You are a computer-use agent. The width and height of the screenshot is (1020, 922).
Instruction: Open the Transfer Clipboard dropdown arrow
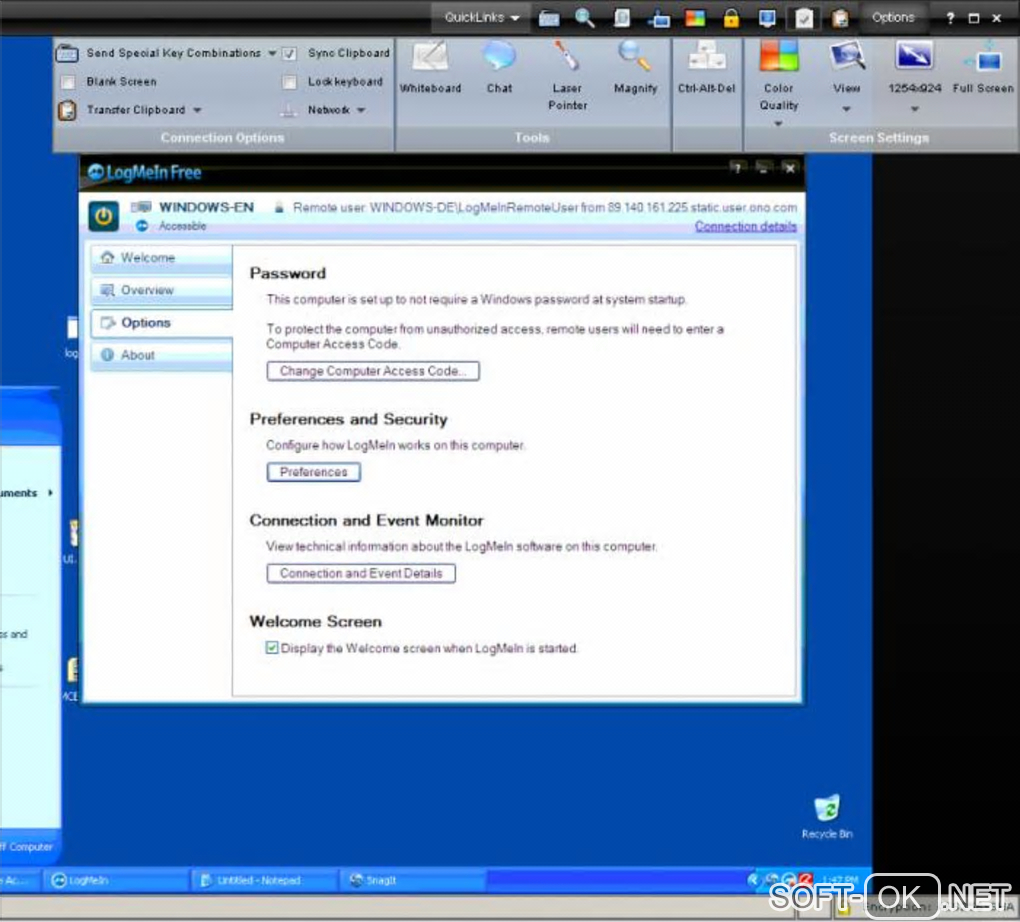[197, 111]
